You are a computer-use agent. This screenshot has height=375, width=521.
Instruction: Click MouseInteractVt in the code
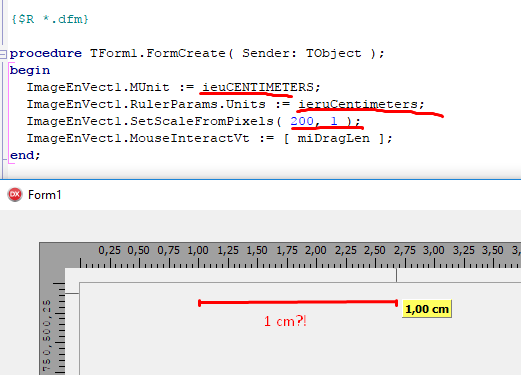[189, 138]
